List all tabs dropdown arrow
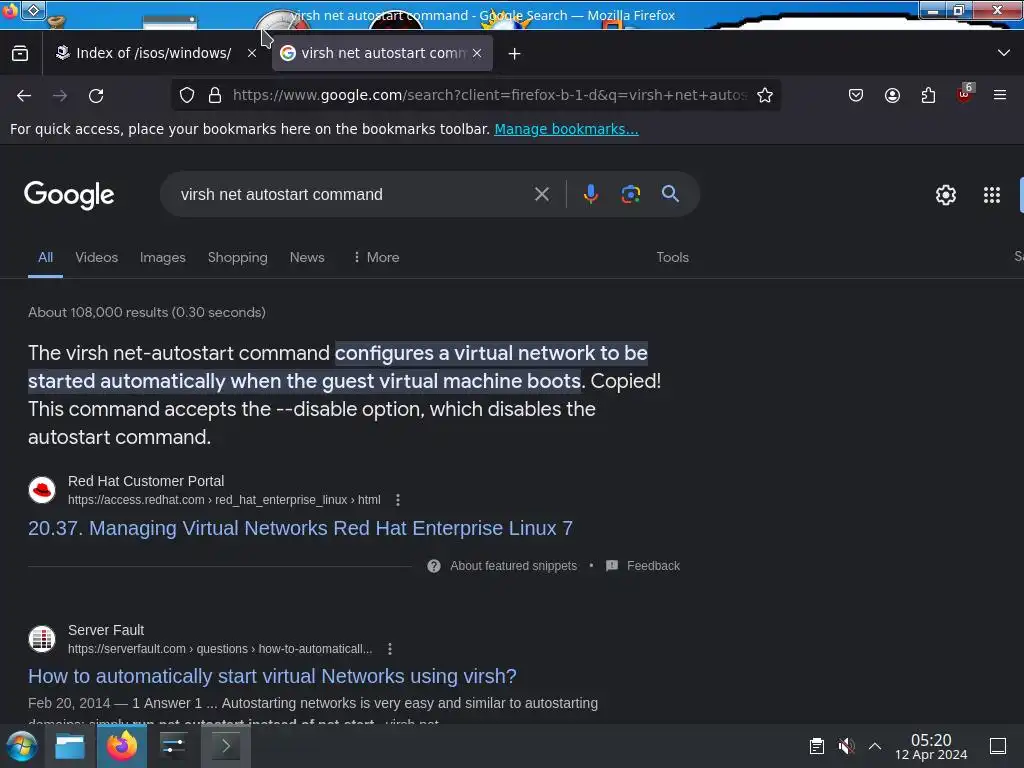 pyautogui.click(x=1004, y=53)
